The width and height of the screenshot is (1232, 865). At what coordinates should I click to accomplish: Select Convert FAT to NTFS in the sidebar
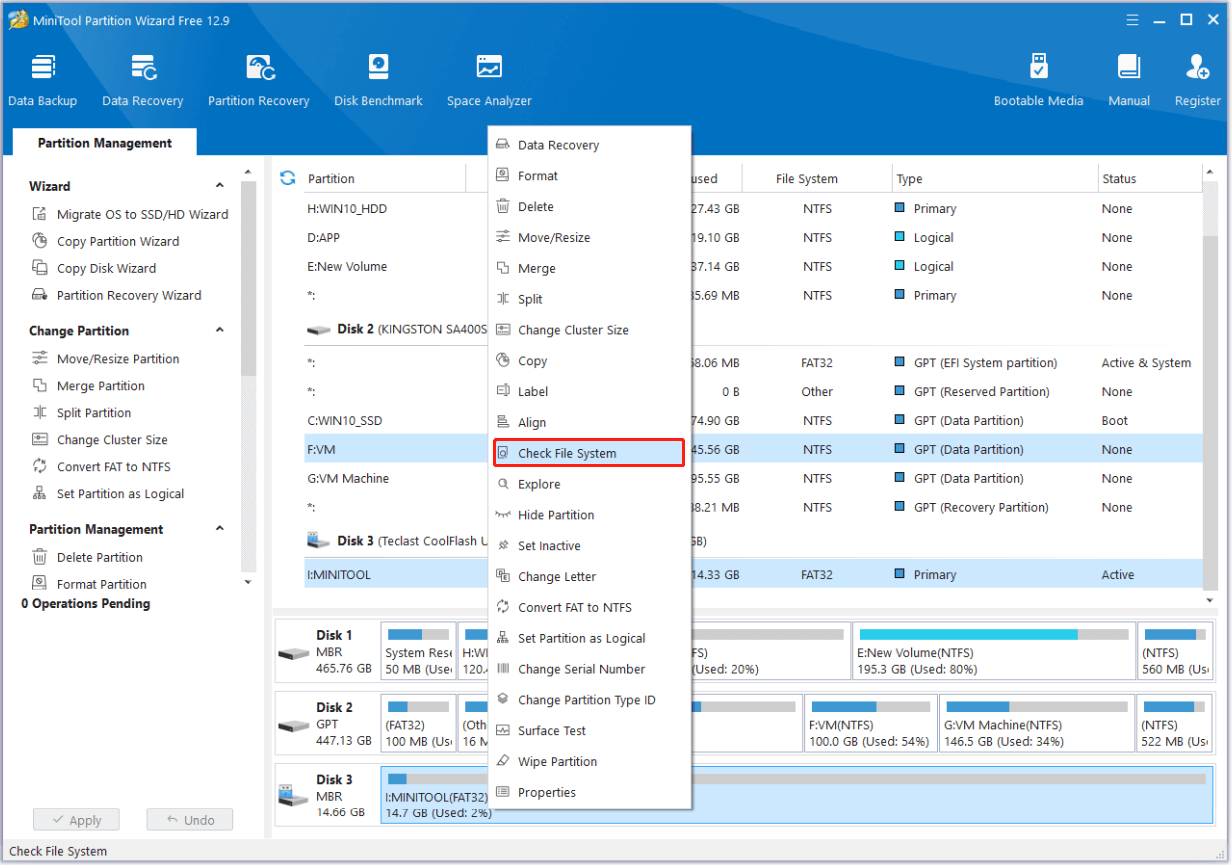[101, 467]
